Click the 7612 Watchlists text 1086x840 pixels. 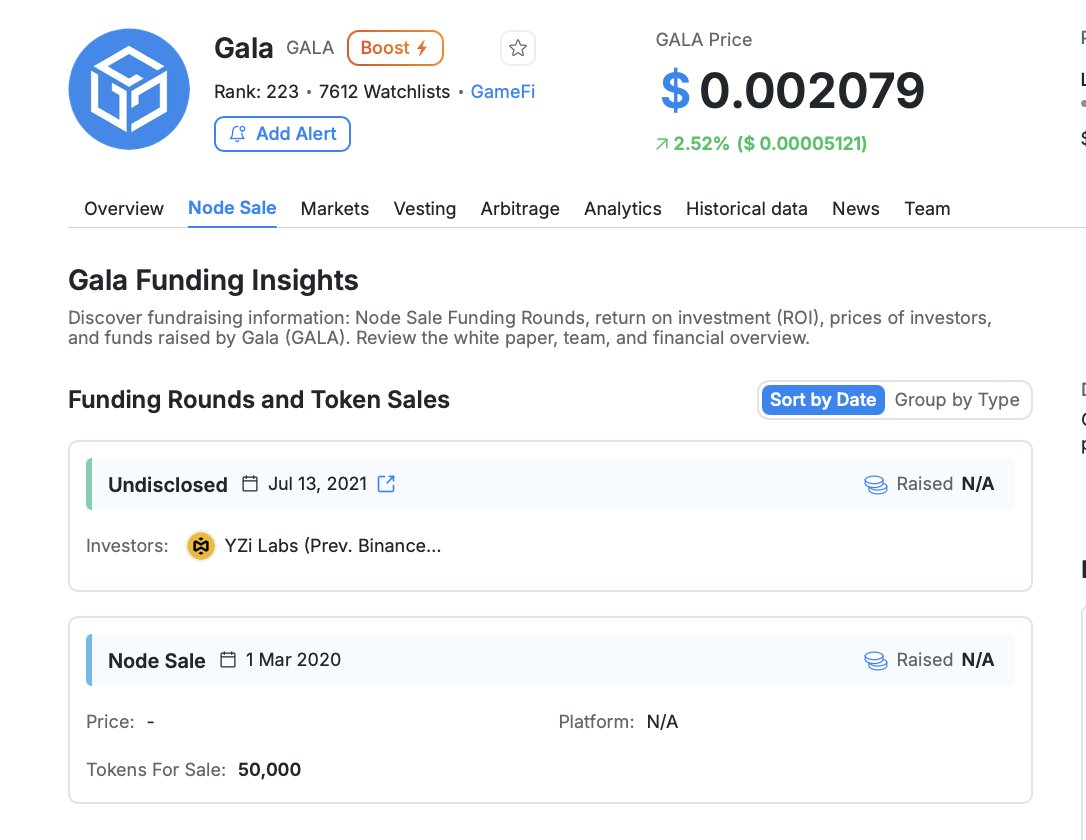tap(384, 91)
